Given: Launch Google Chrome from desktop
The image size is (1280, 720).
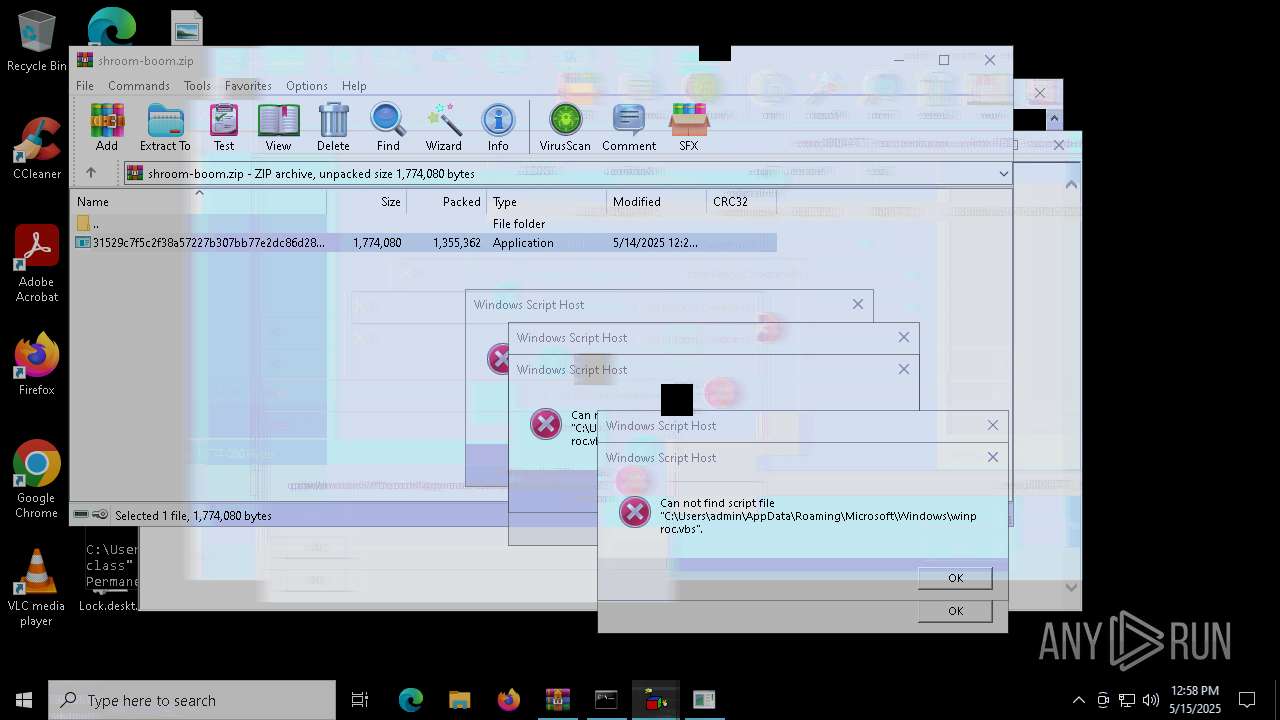Looking at the screenshot, I should (x=37, y=479).
